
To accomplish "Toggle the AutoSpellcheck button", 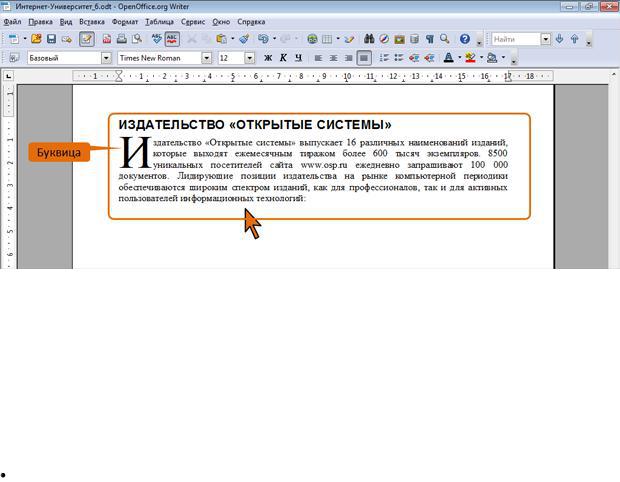I will 172,39.
